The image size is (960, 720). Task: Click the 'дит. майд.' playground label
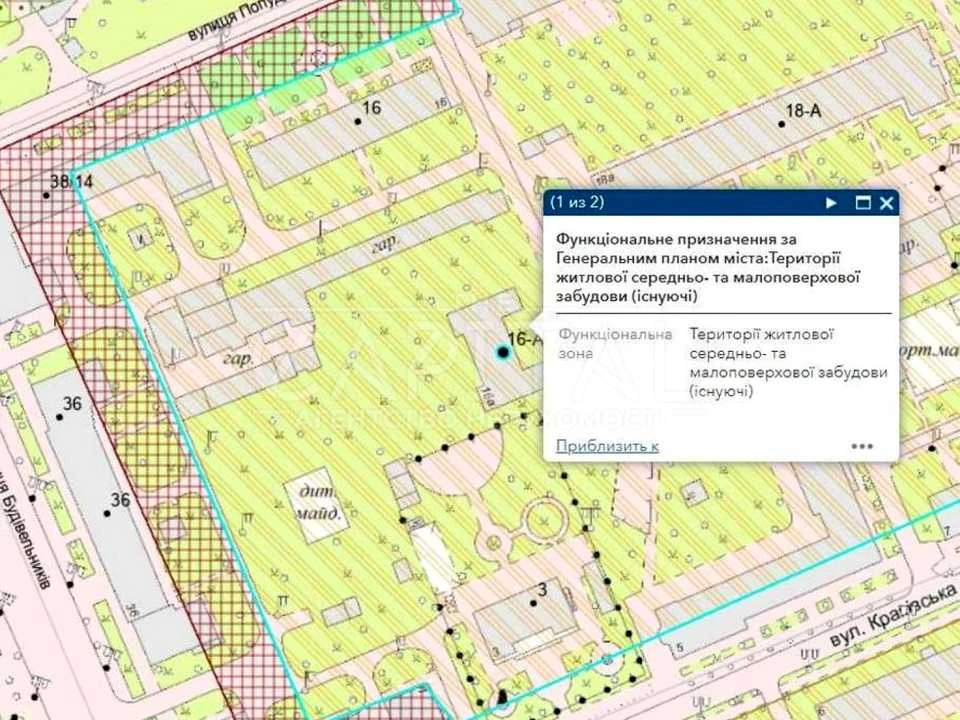pos(317,502)
